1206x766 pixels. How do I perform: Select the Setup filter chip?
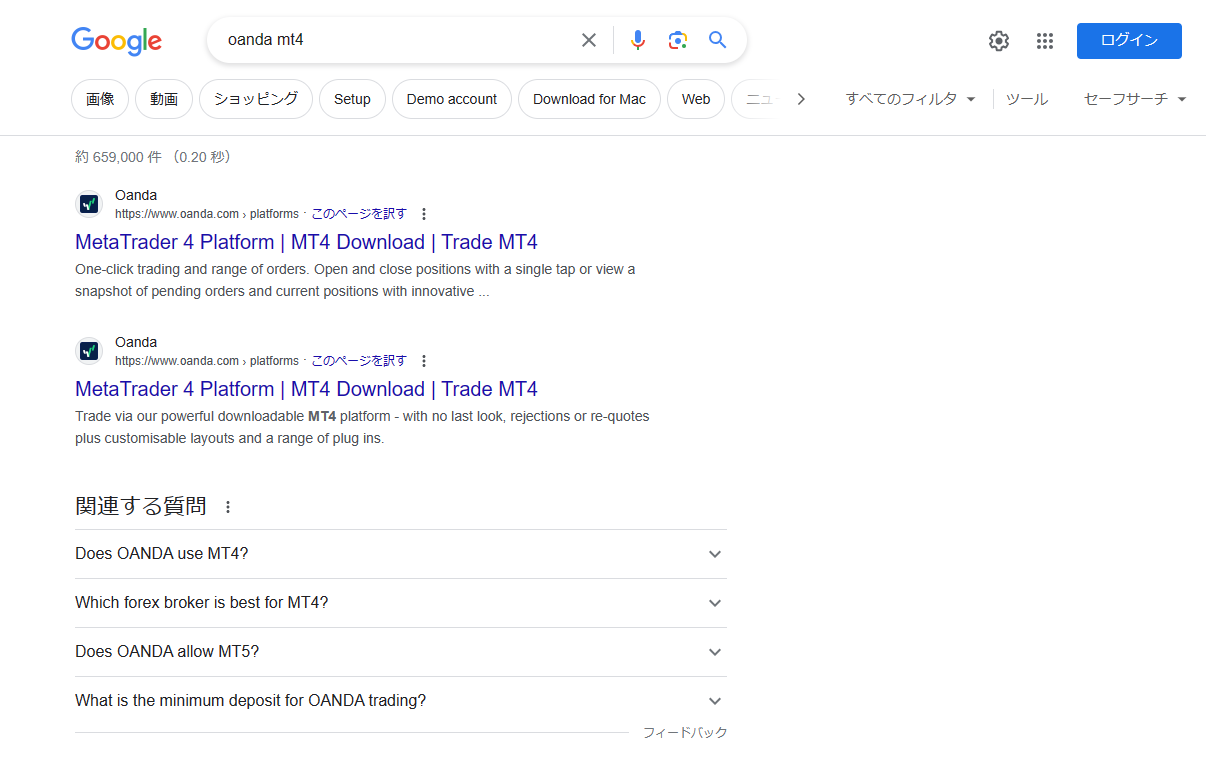[x=352, y=99]
